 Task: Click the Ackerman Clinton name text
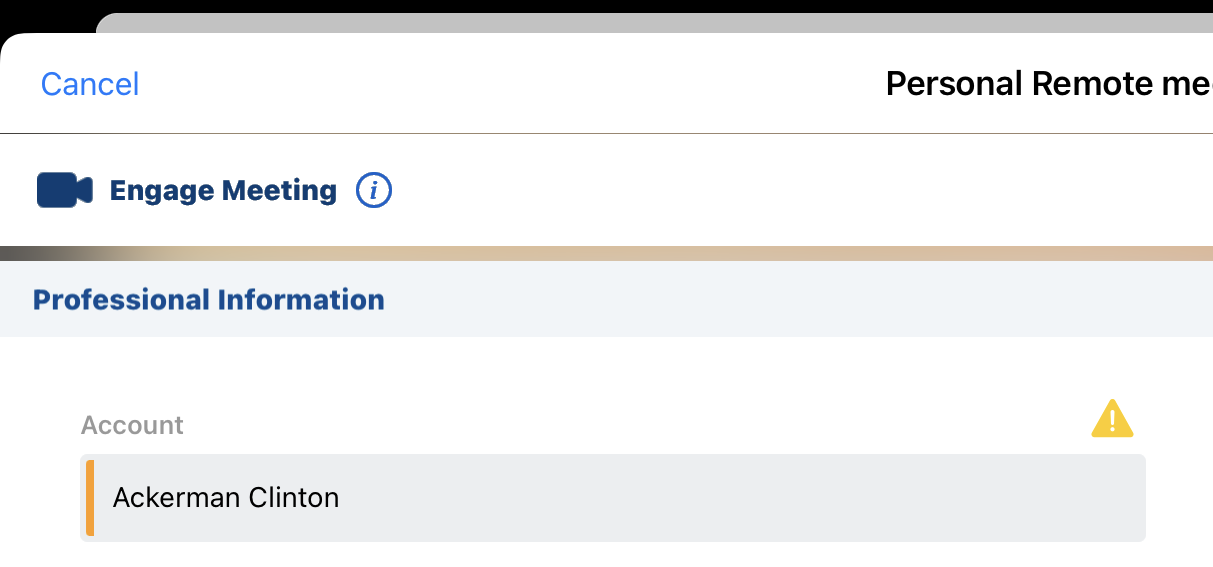pyautogui.click(x=226, y=498)
